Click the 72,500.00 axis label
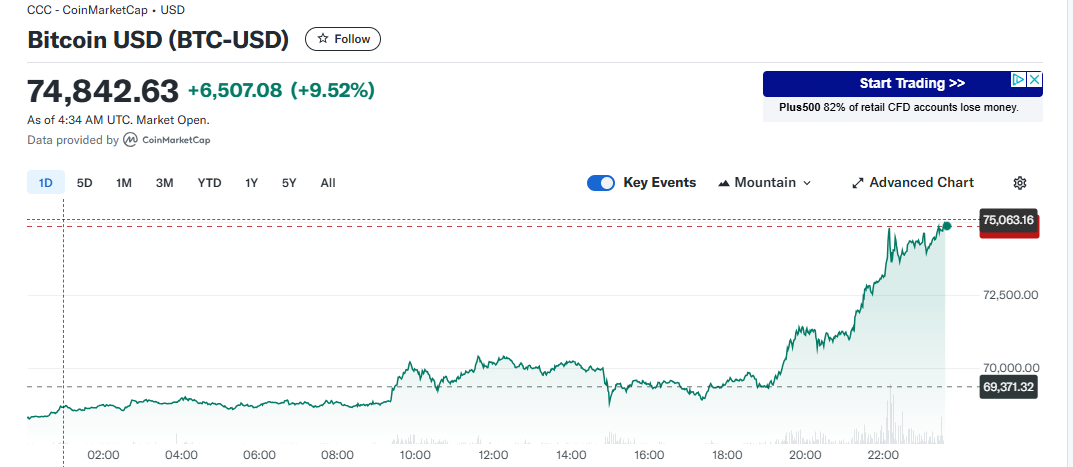Screen dimensions: 1073x467 [1011, 295]
